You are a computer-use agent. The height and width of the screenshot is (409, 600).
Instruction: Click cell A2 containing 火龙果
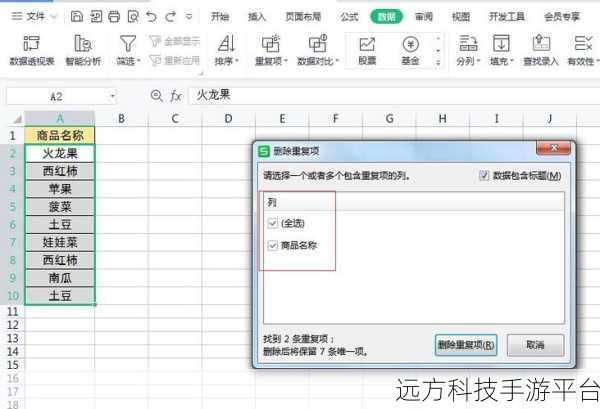tap(60, 153)
